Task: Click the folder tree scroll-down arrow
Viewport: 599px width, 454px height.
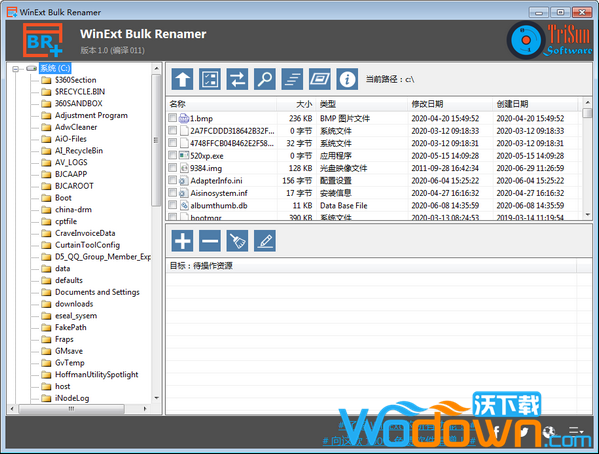Action: point(156,398)
